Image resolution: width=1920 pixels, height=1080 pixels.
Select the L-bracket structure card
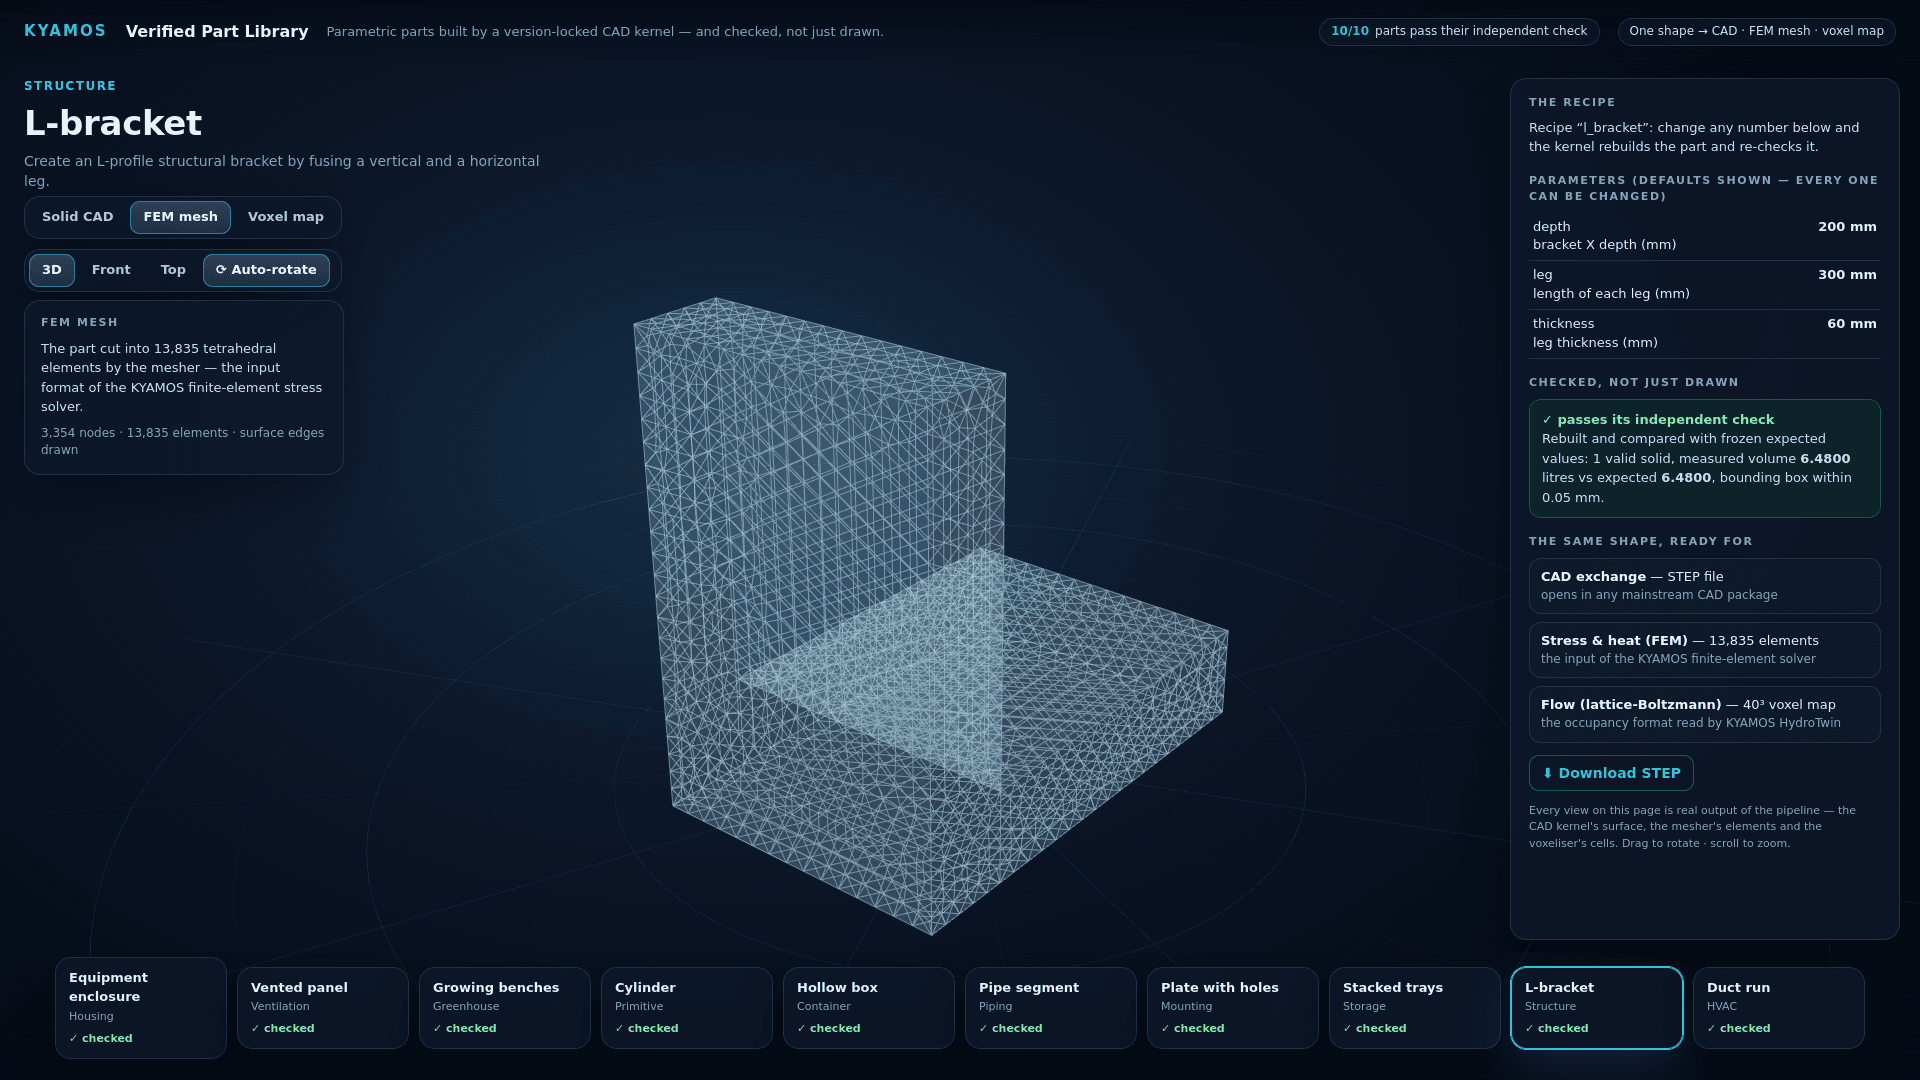coord(1597,1007)
